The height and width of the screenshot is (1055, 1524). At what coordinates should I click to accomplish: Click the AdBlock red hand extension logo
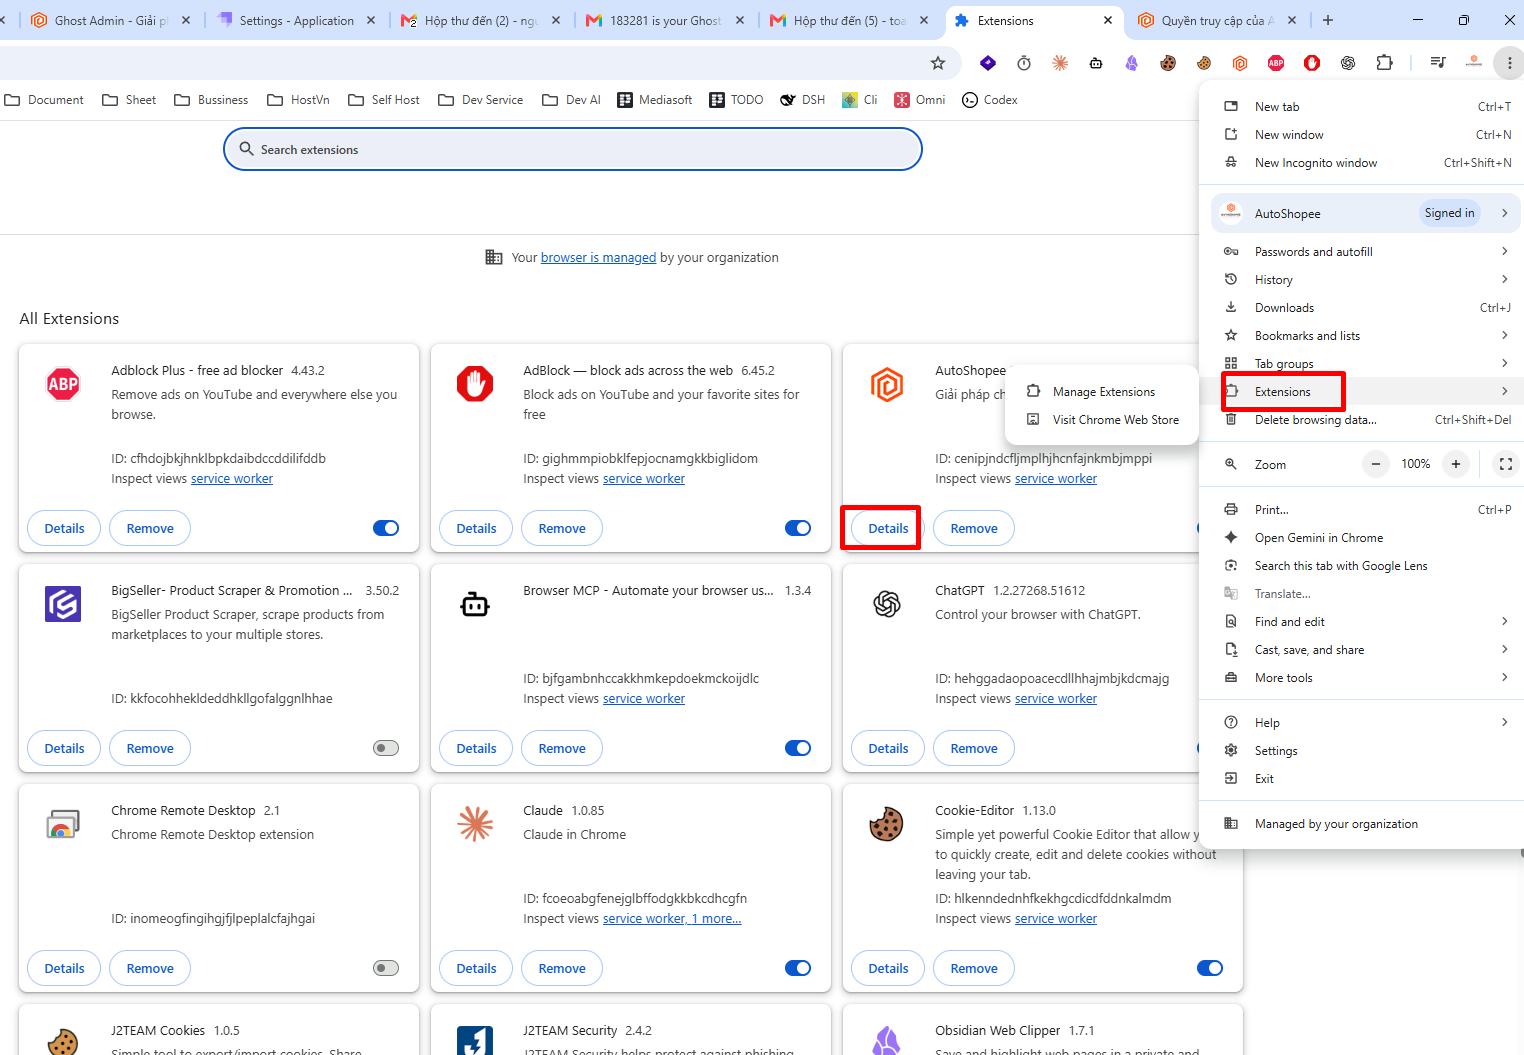[x=475, y=384]
